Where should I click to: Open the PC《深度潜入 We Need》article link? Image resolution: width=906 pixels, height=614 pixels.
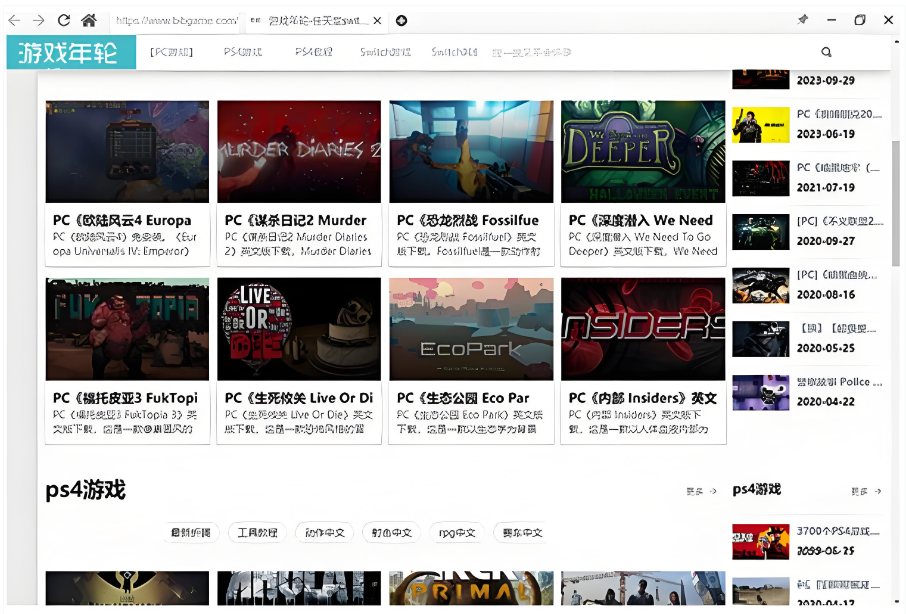[640, 221]
